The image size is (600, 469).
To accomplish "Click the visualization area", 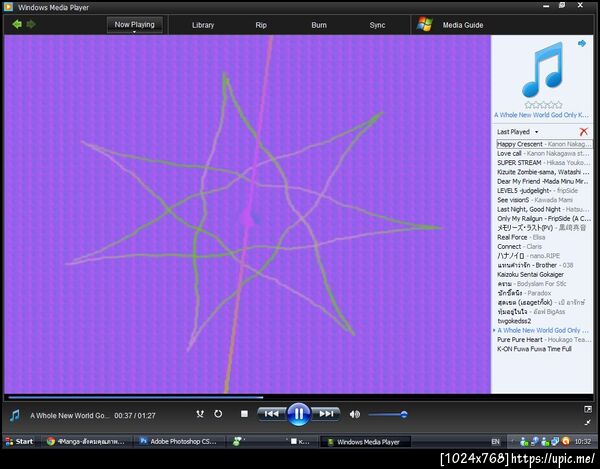I will 247,214.
